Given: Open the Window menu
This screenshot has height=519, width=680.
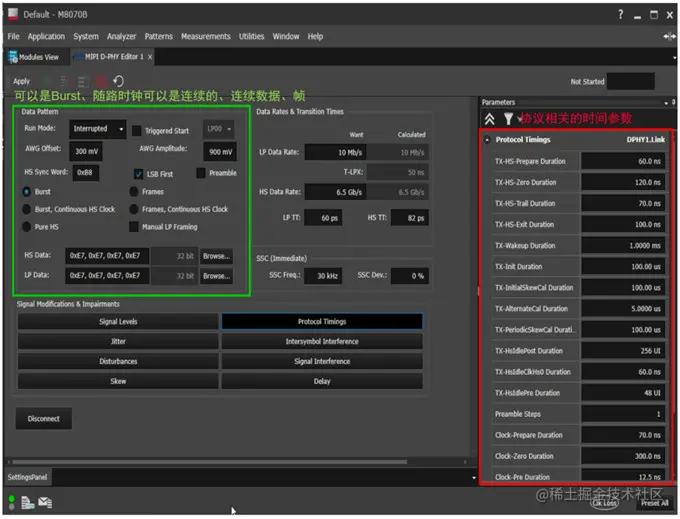Looking at the screenshot, I should tap(286, 36).
